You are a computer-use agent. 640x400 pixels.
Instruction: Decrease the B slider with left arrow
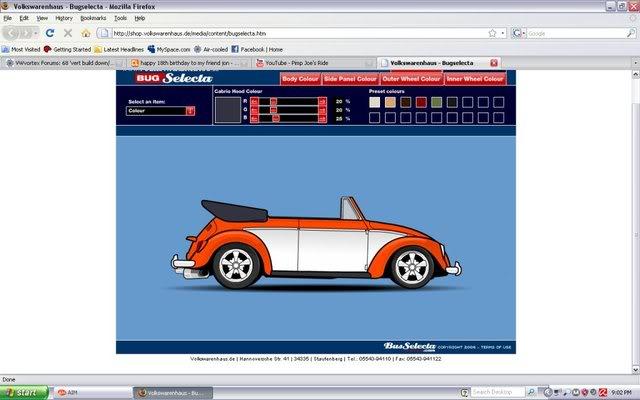[254, 118]
